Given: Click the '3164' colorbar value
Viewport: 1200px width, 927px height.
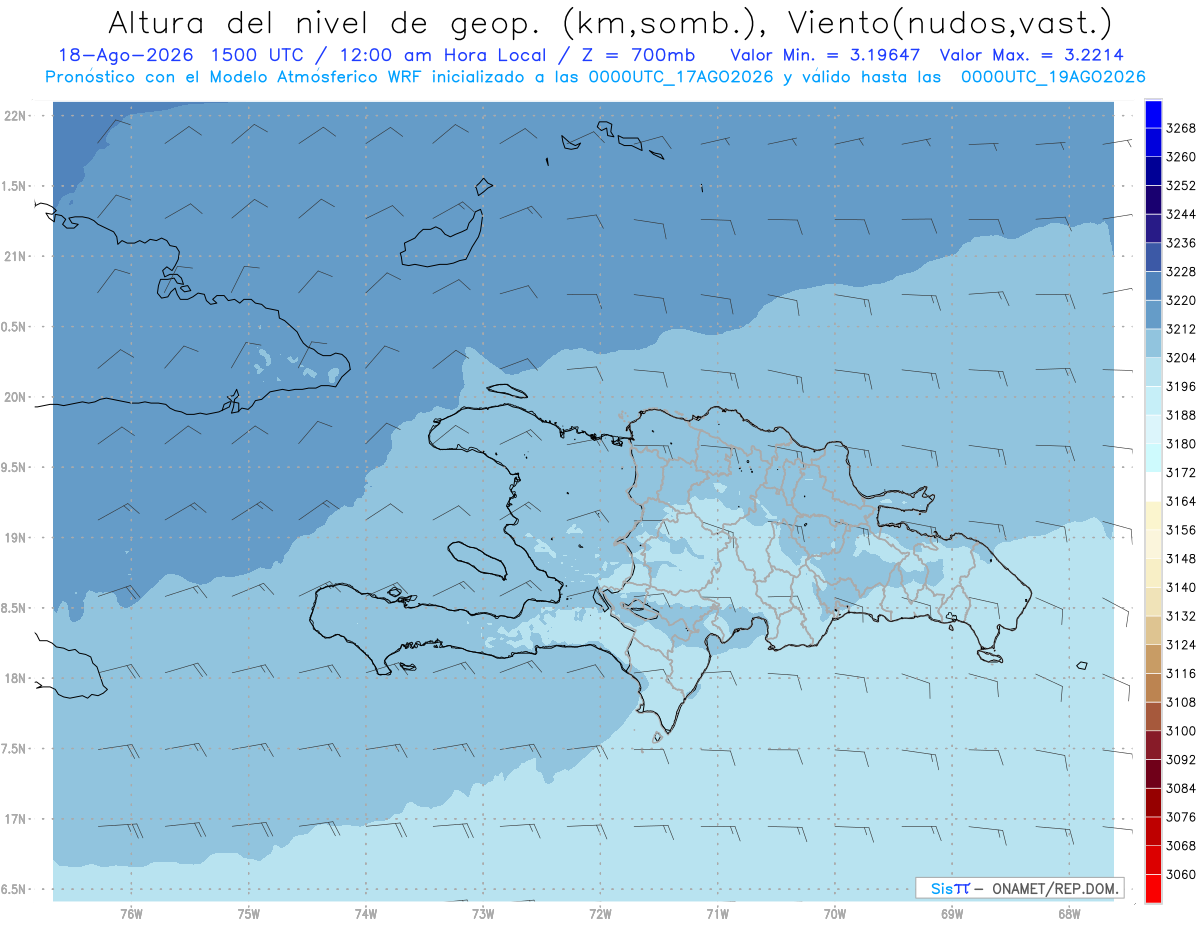Looking at the screenshot, I should click(x=1181, y=501).
